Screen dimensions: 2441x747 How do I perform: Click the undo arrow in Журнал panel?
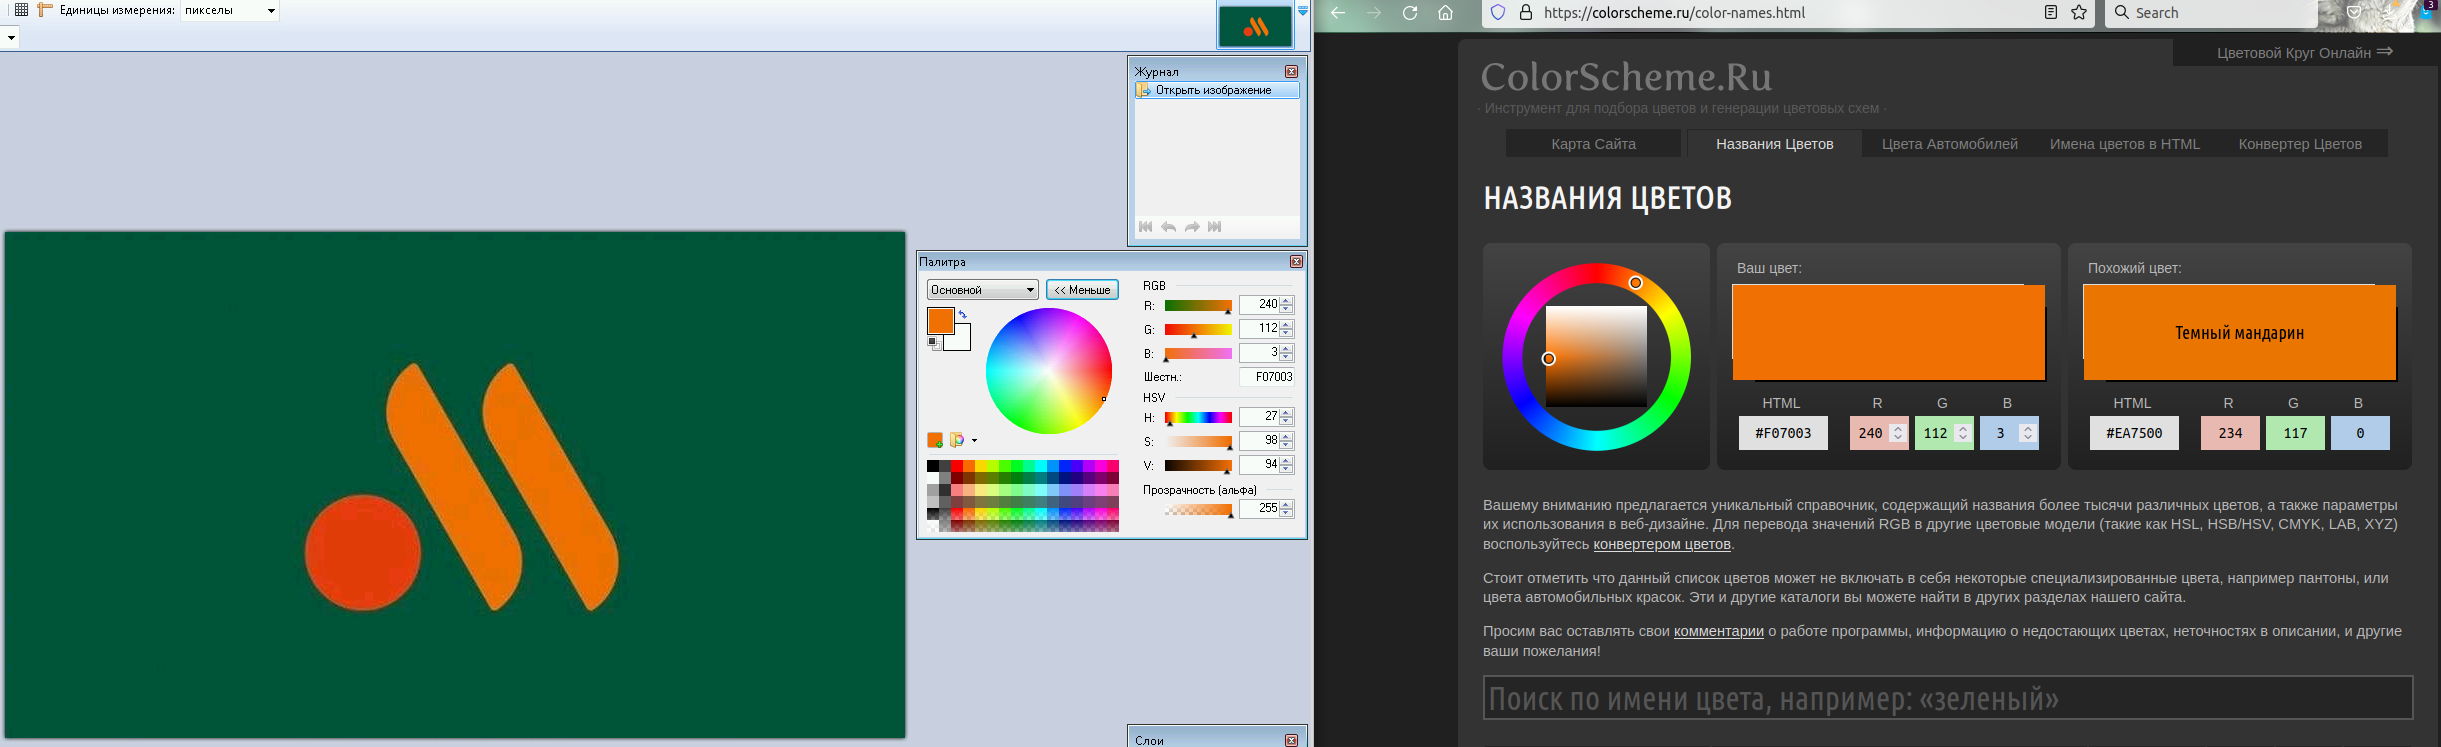point(1169,227)
